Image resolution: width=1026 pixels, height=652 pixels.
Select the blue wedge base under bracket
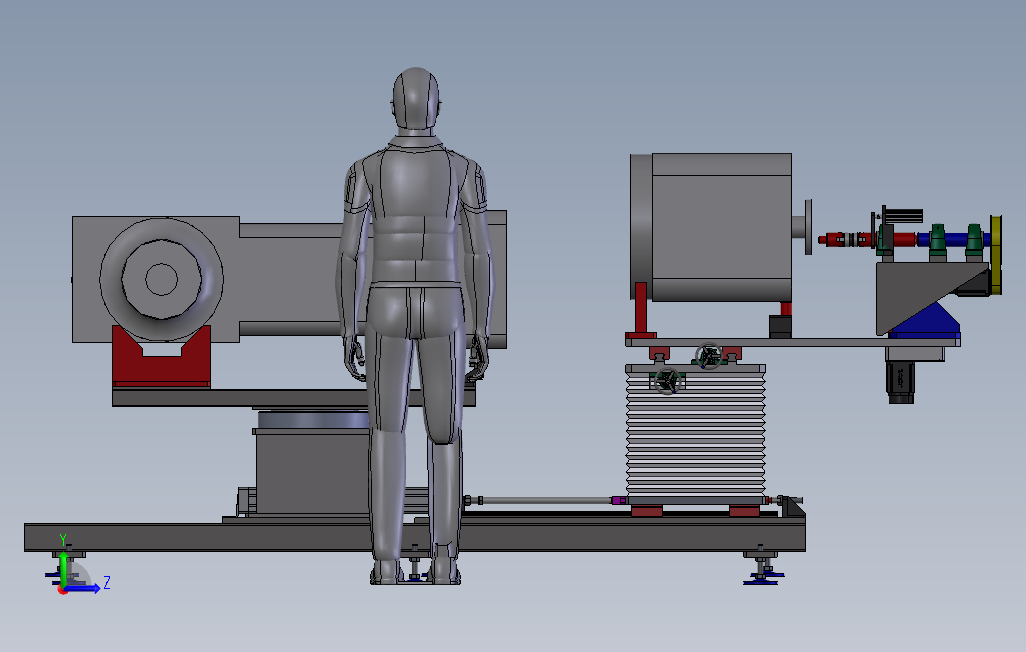928,323
